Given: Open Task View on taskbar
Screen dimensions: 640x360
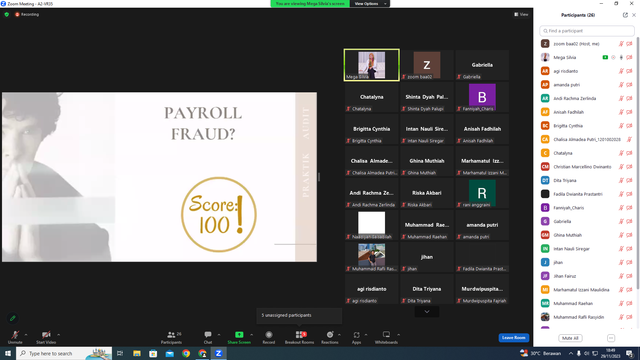Looking at the screenshot, I should [x=120, y=353].
